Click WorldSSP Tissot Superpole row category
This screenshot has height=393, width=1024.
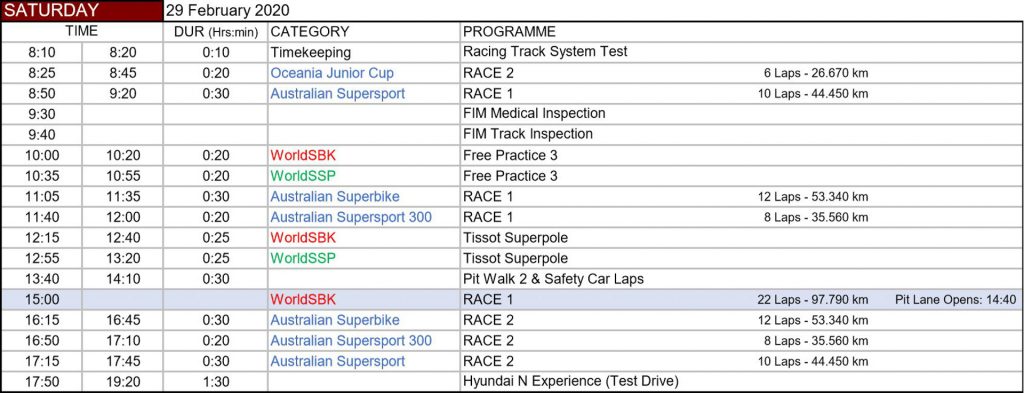303,259
